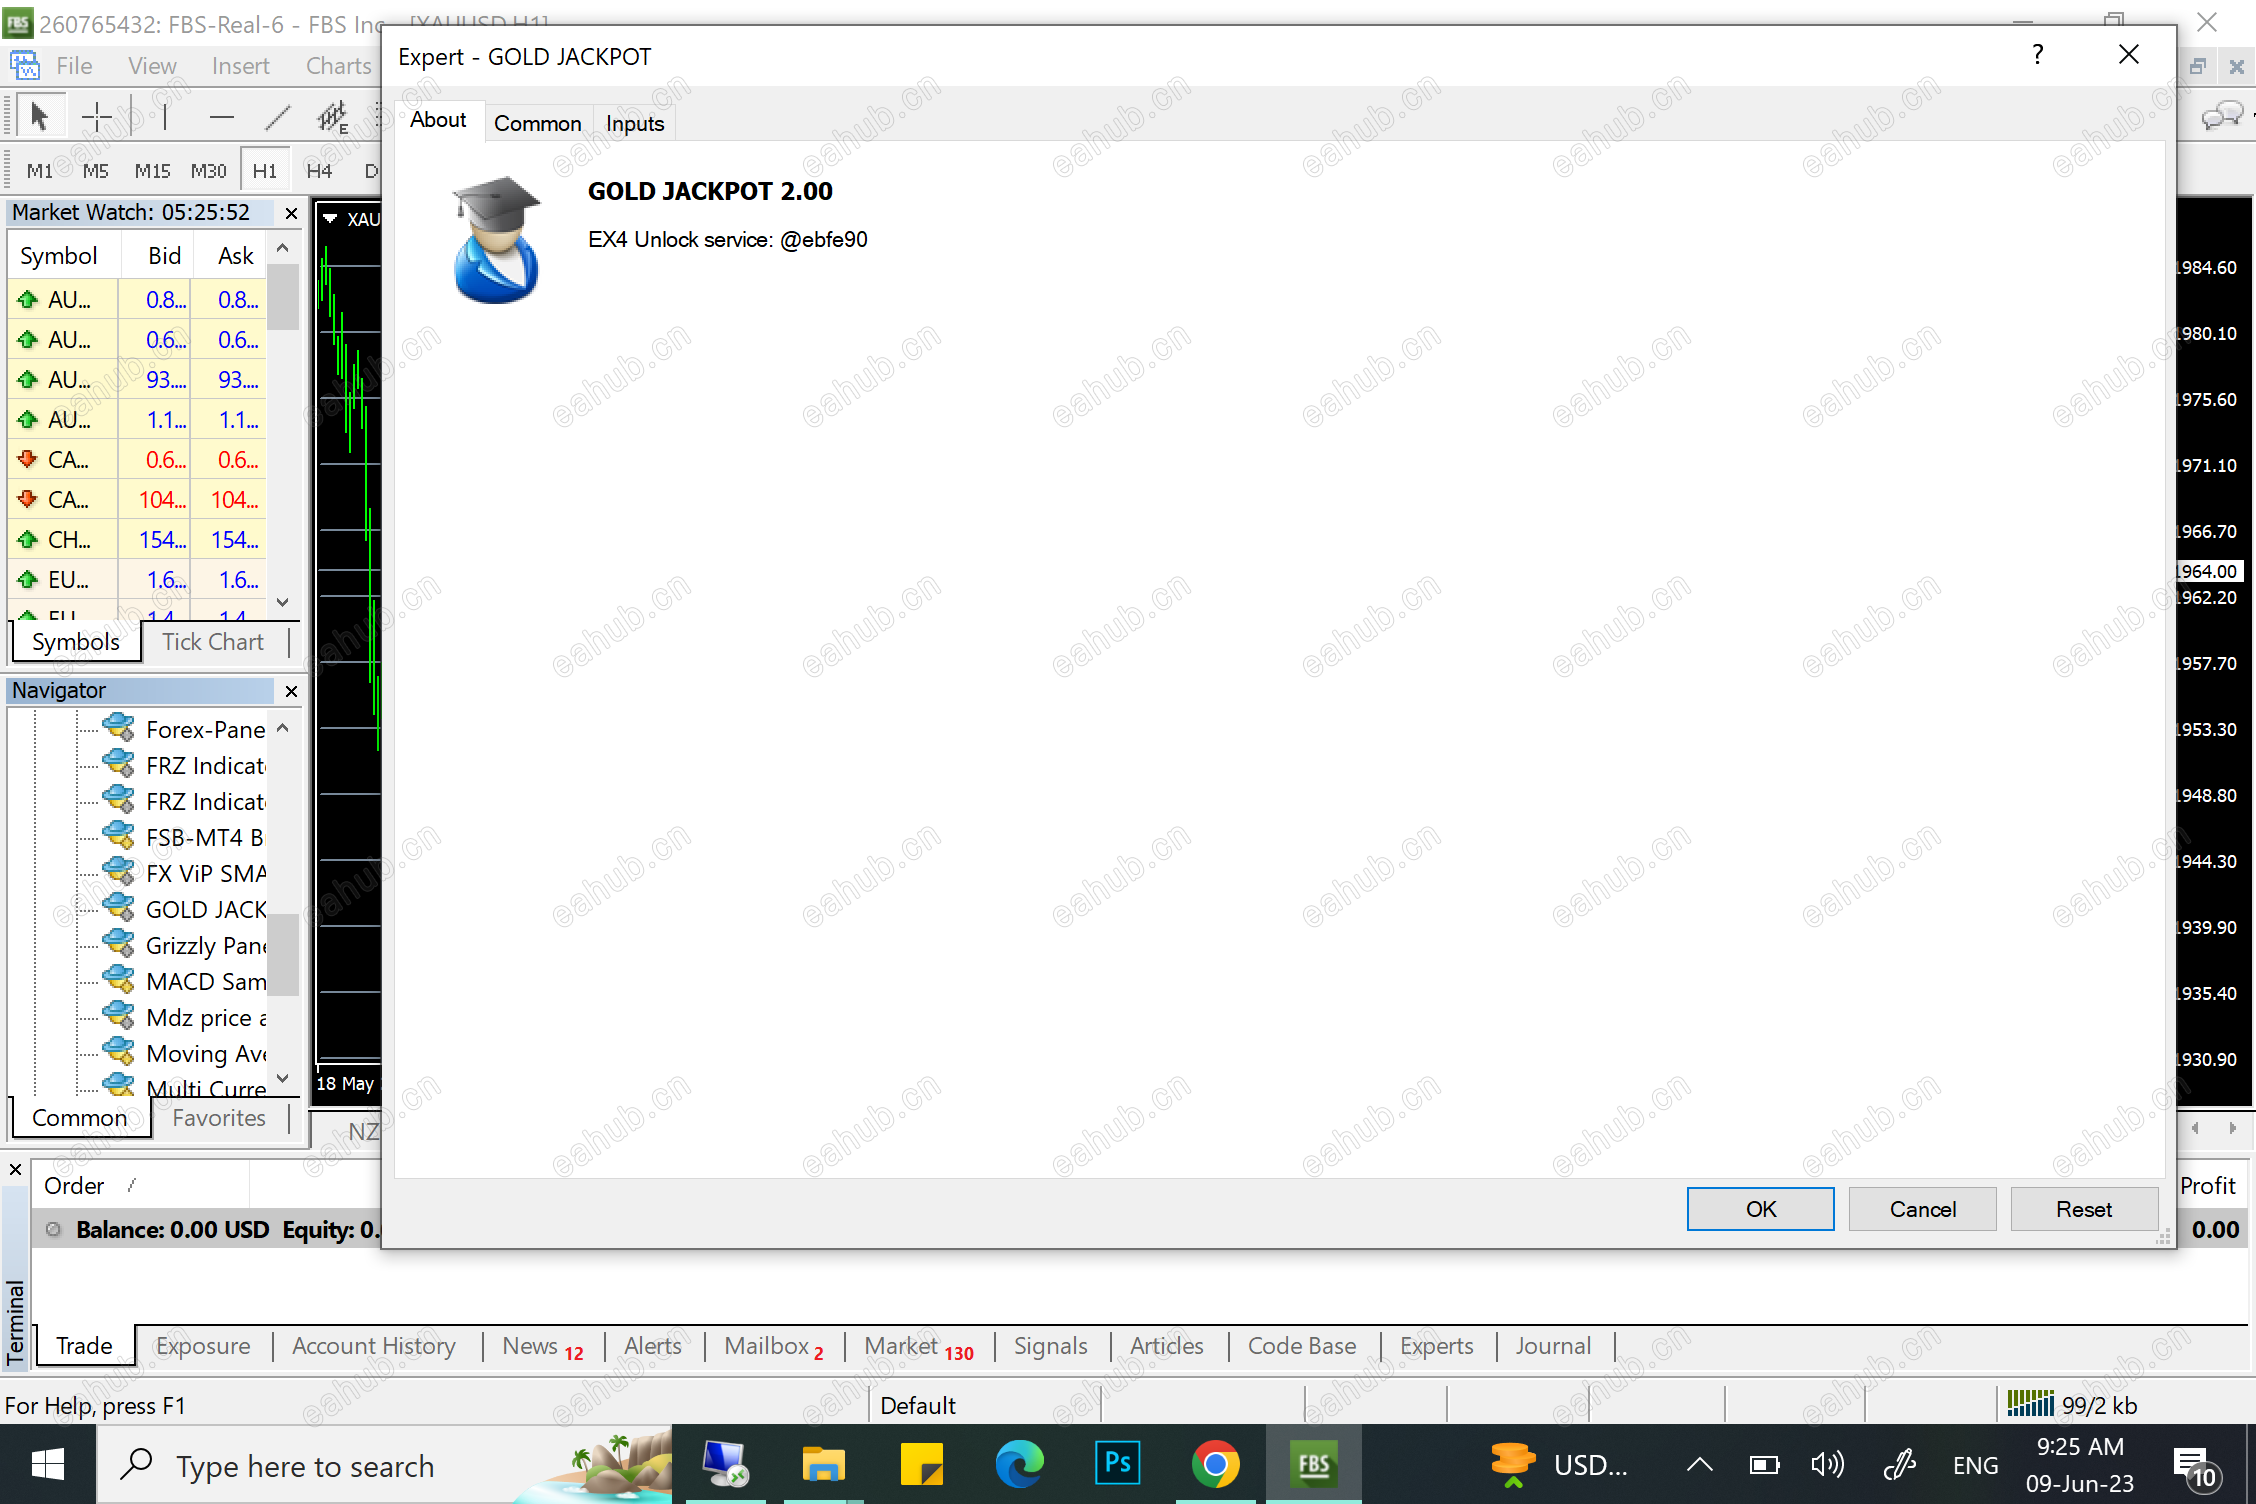Image resolution: width=2256 pixels, height=1504 pixels.
Task: Click the connection status bars icon
Action: click(2030, 1404)
